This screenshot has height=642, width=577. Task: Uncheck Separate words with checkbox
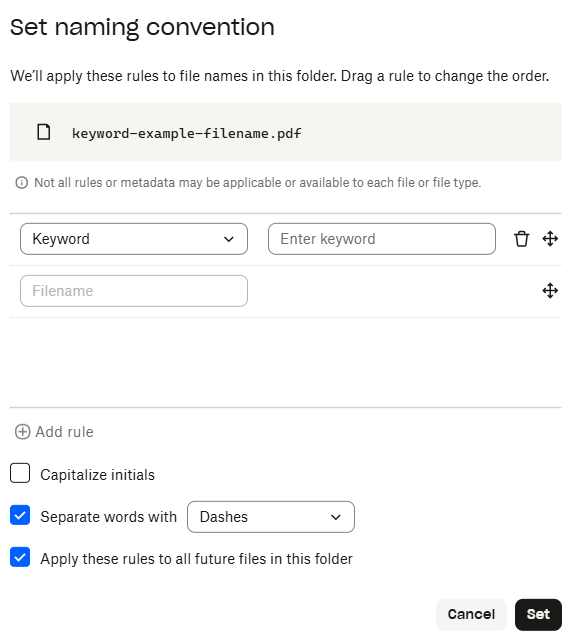pos(20,515)
